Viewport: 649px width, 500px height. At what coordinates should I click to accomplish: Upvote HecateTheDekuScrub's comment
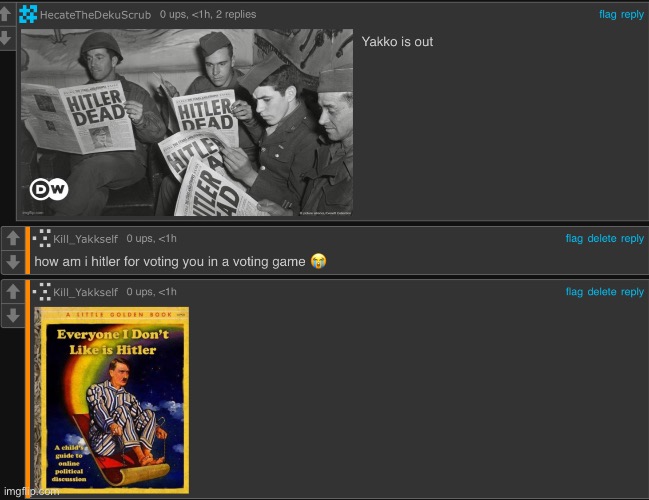pyautogui.click(x=7, y=15)
